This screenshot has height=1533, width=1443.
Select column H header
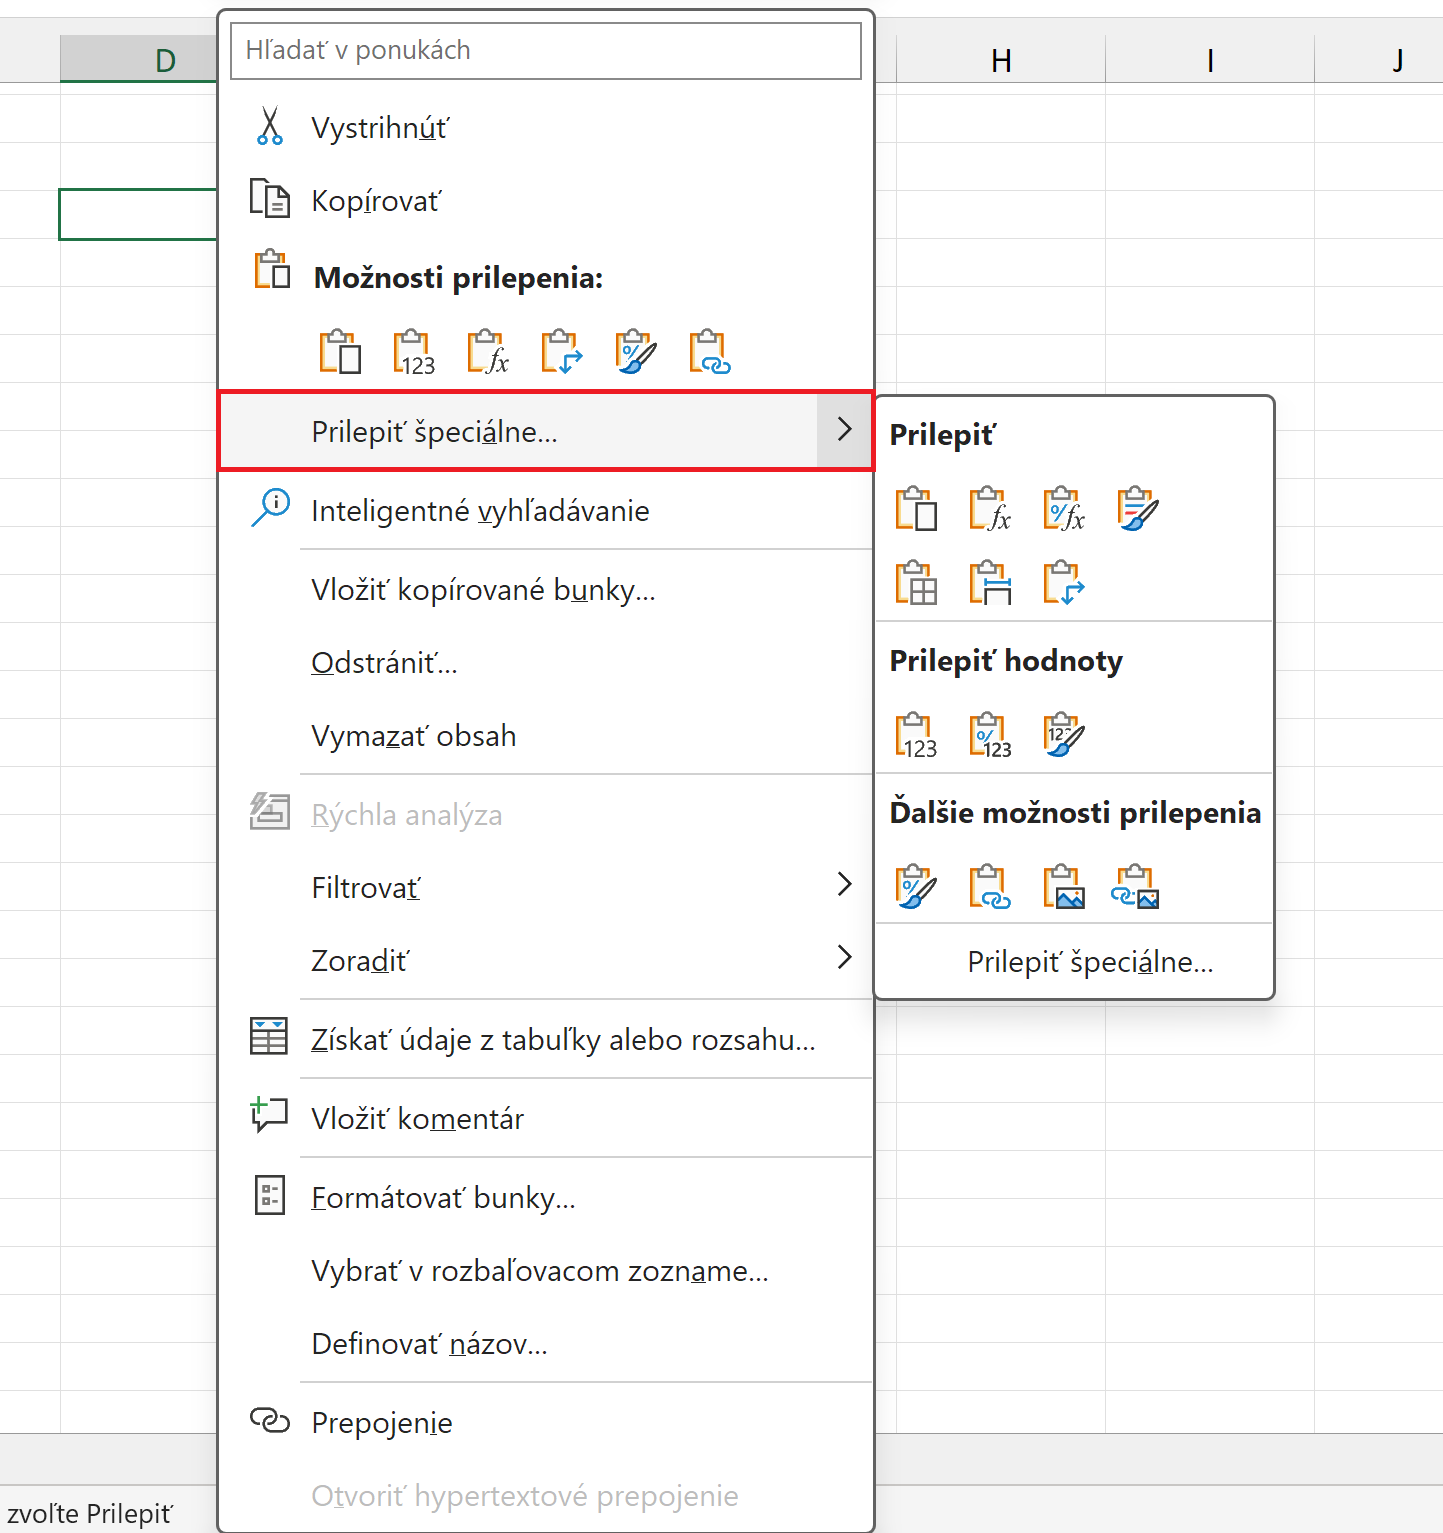click(1001, 60)
